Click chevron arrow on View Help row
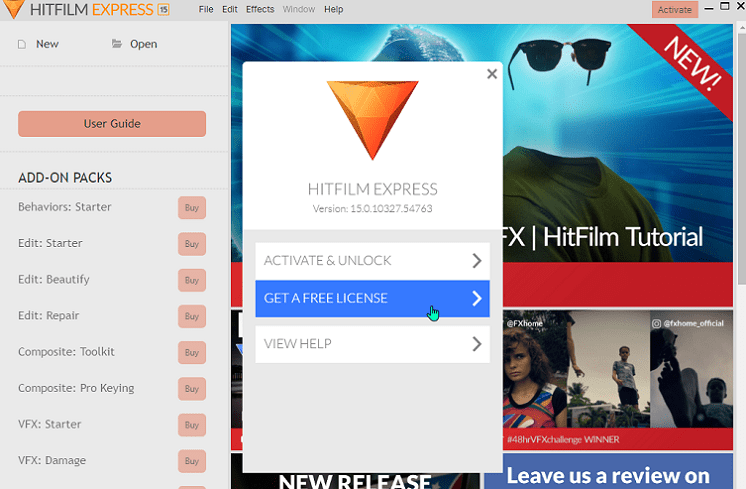Screen dimensions: 746x489 click(x=477, y=344)
